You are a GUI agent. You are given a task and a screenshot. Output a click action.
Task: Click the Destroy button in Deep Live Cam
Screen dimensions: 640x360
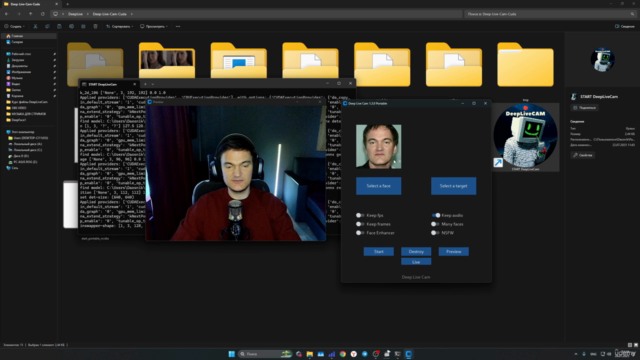click(x=416, y=251)
